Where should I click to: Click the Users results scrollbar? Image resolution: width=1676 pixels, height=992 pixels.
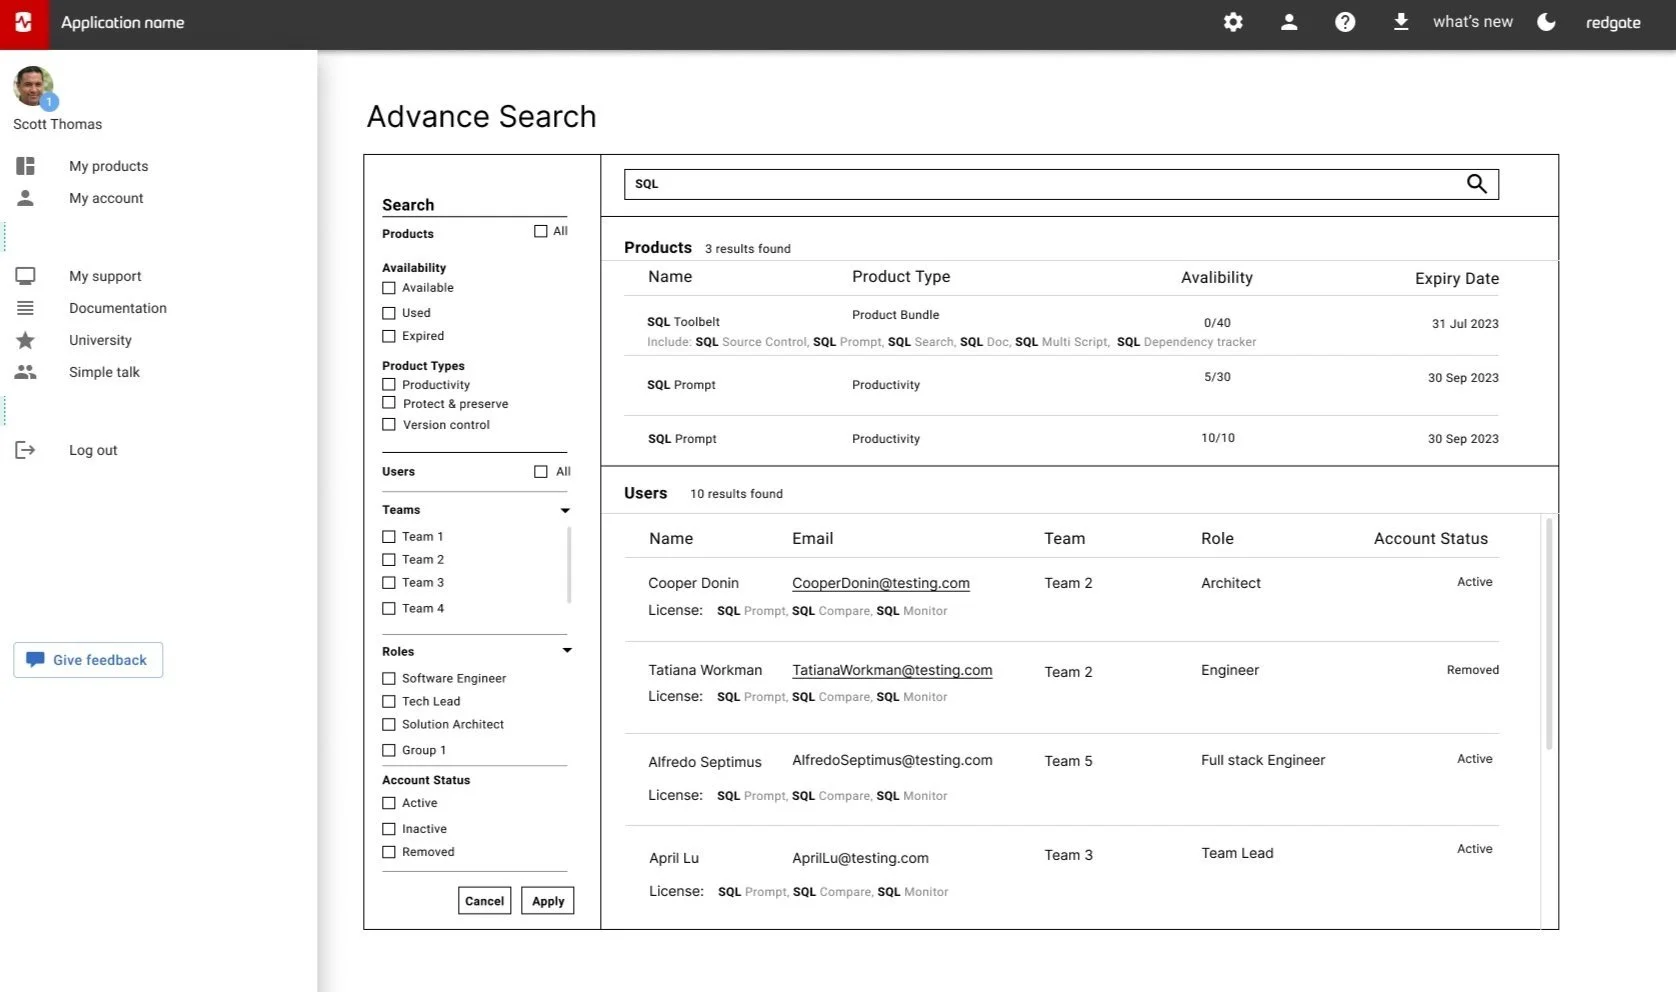coord(1549,633)
